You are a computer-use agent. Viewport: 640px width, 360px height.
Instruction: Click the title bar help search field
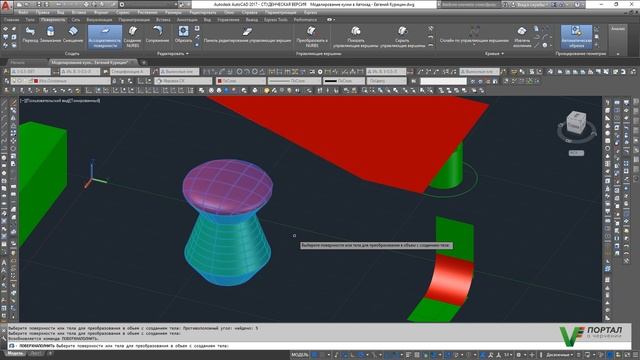[x=469, y=4]
